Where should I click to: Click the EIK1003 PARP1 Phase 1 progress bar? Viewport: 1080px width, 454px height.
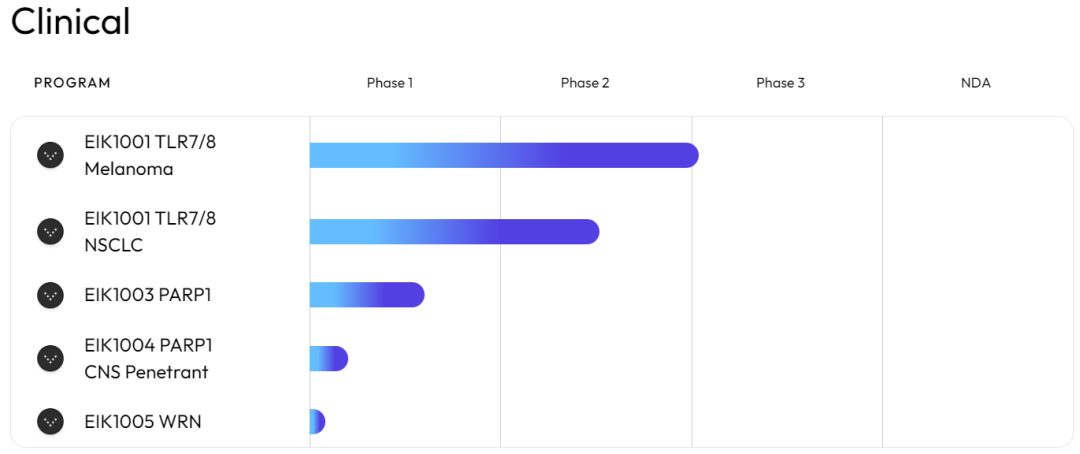pyautogui.click(x=367, y=295)
